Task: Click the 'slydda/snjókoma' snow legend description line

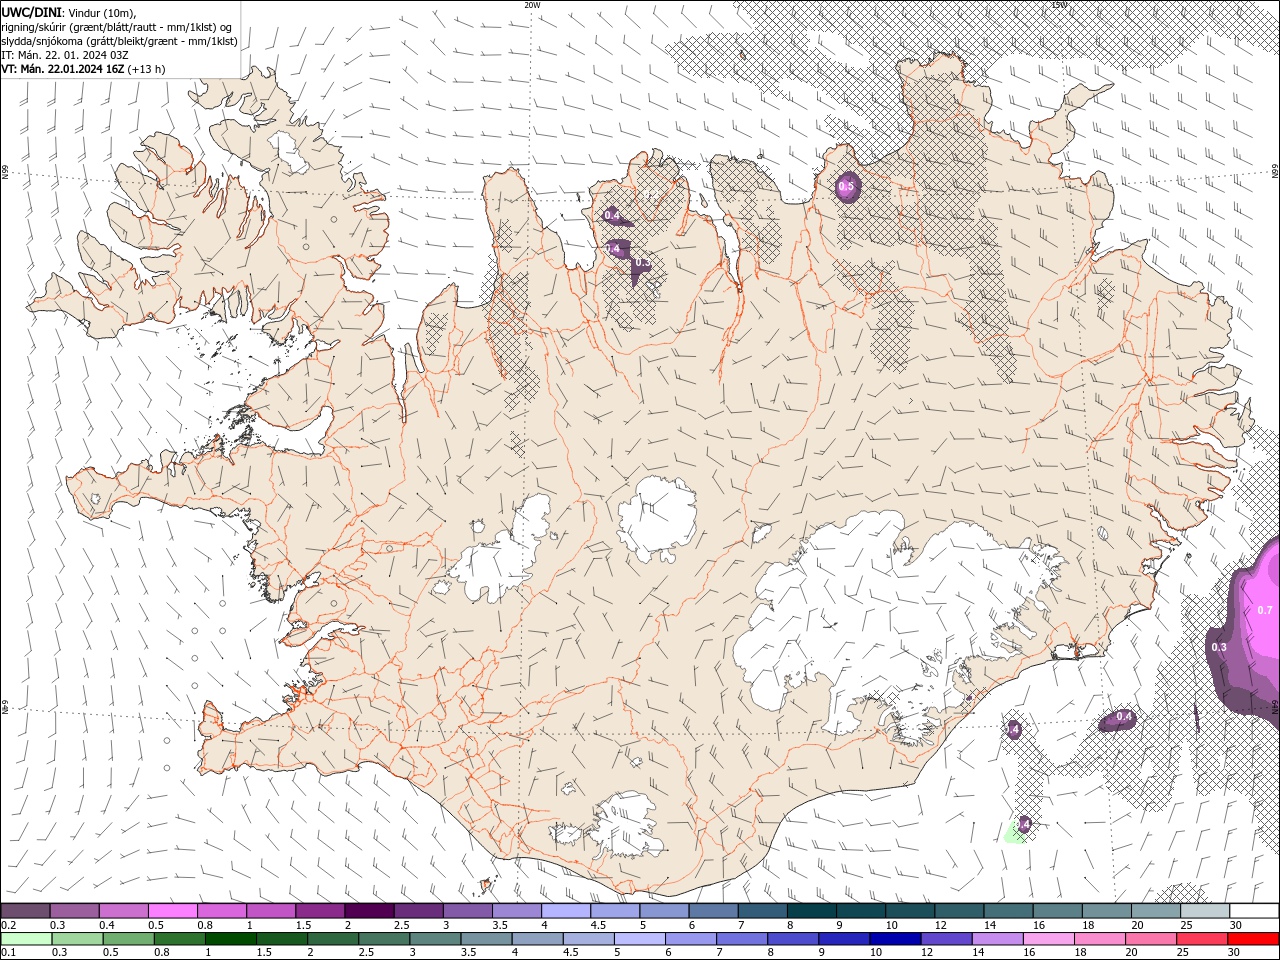Action: point(120,41)
